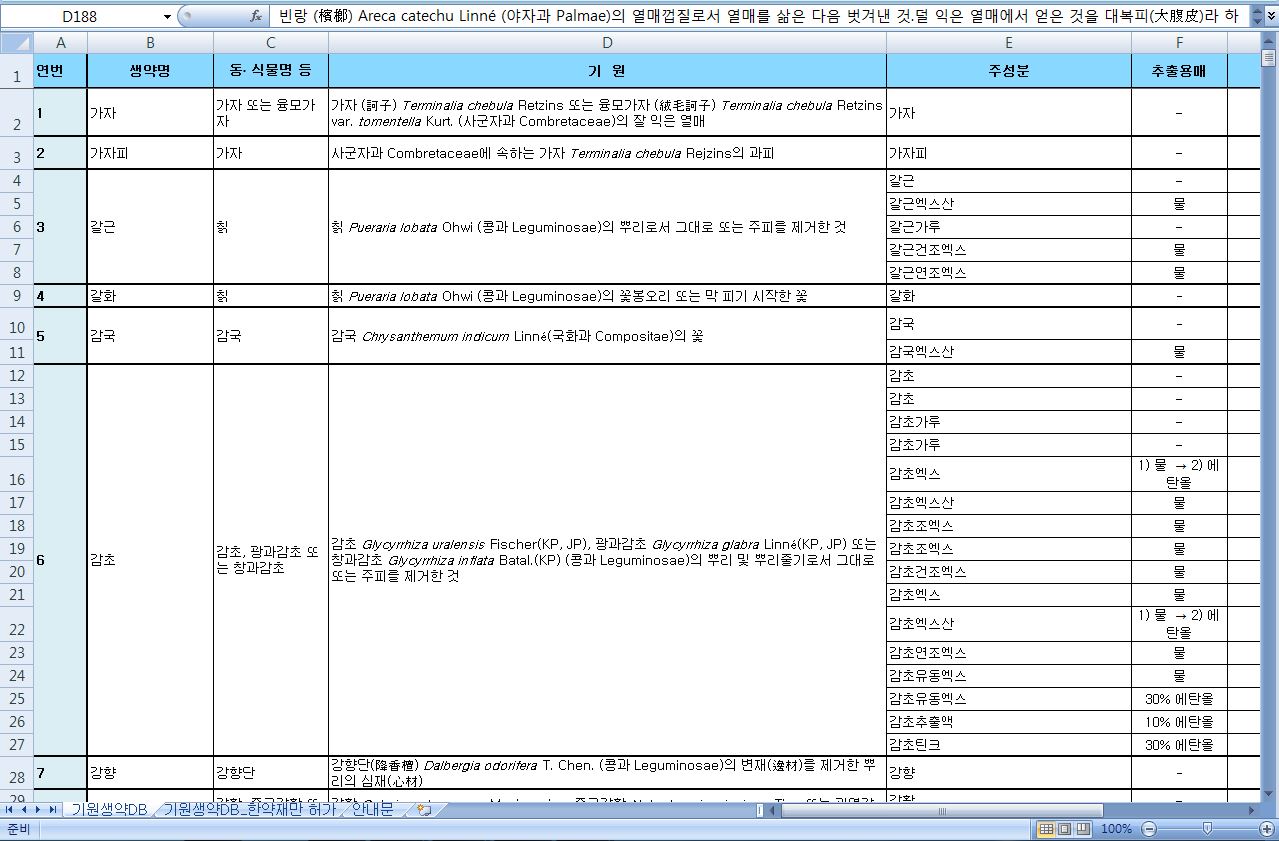Open the 안내문 sheet tab

coord(371,809)
